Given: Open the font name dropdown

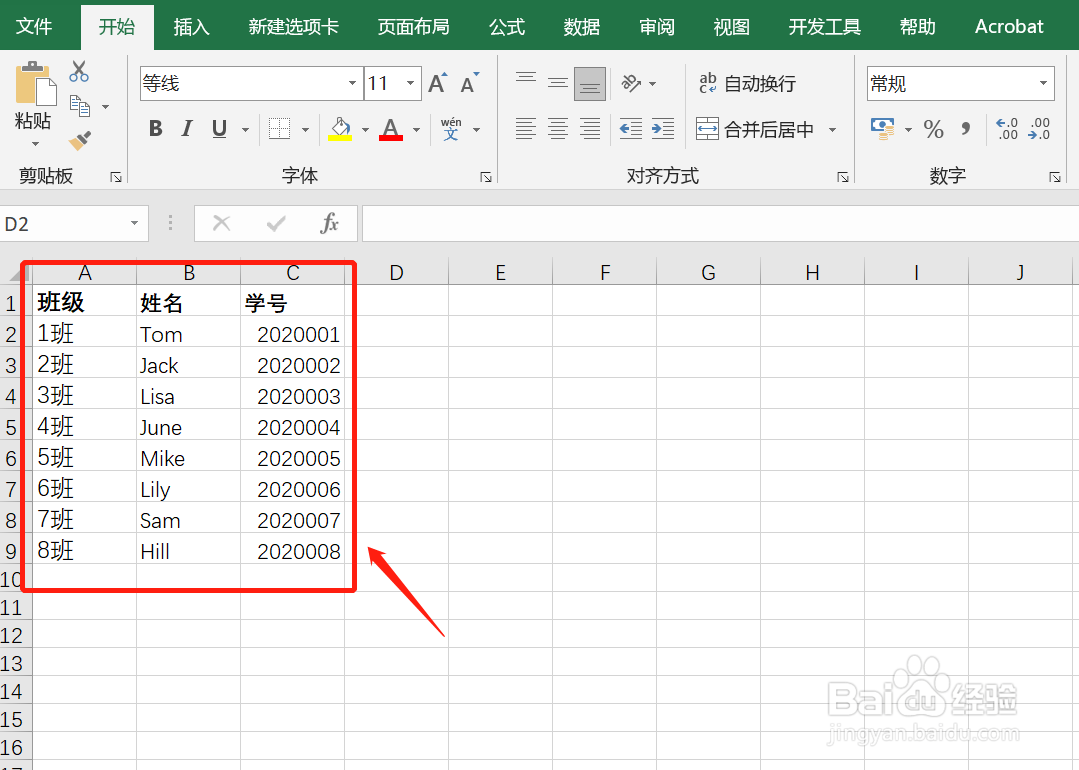Looking at the screenshot, I should coord(351,84).
